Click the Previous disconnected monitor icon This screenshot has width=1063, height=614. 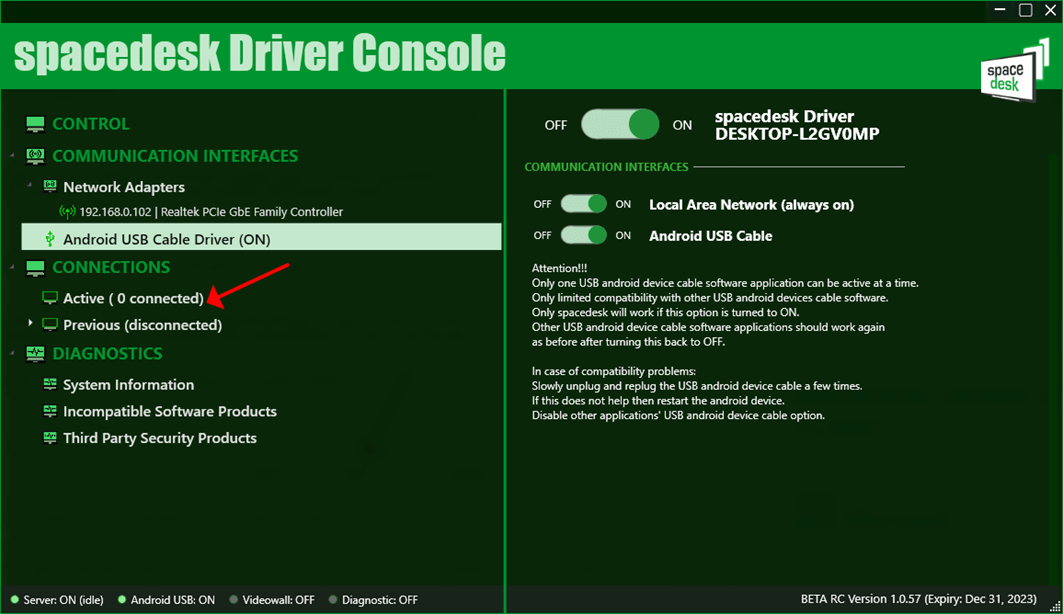(50, 325)
